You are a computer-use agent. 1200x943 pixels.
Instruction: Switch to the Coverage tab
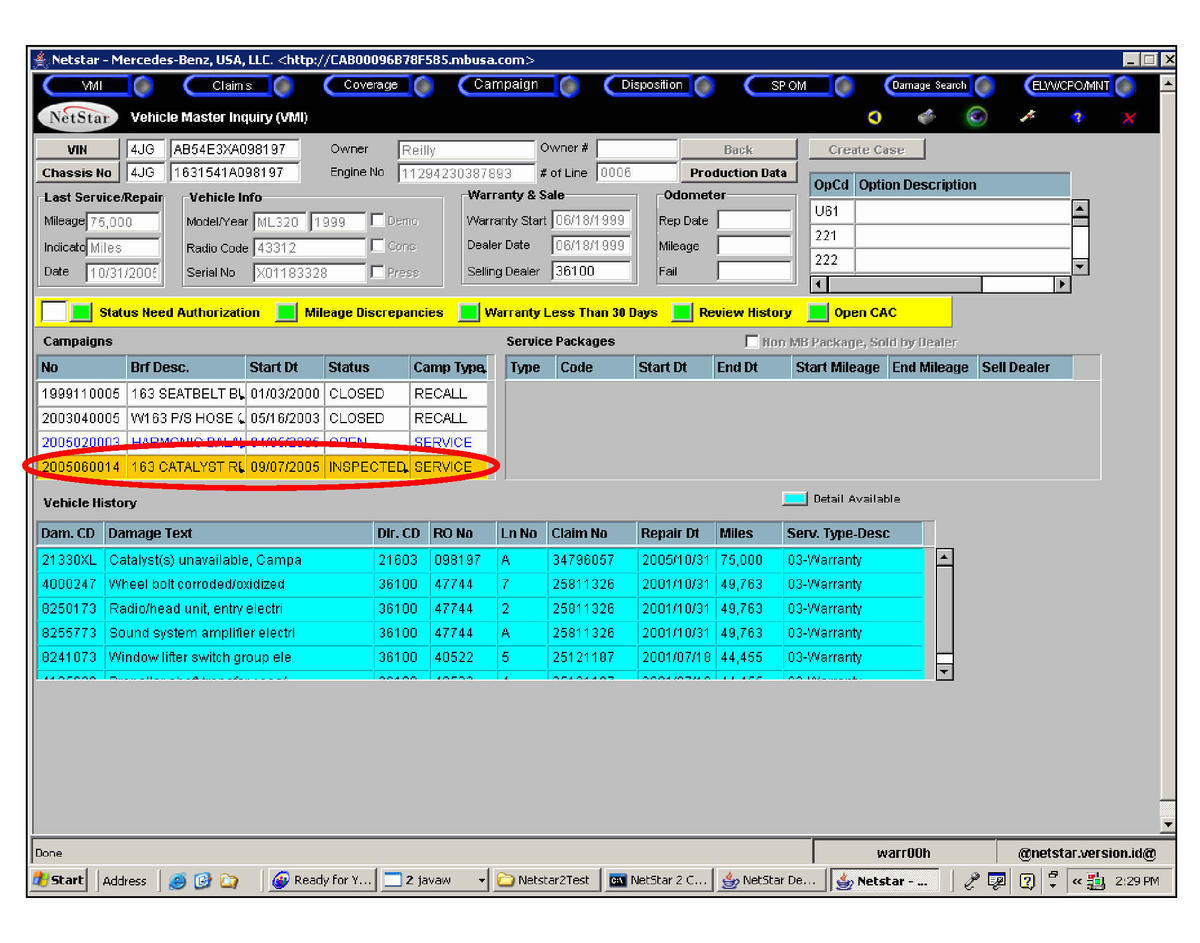pyautogui.click(x=370, y=86)
